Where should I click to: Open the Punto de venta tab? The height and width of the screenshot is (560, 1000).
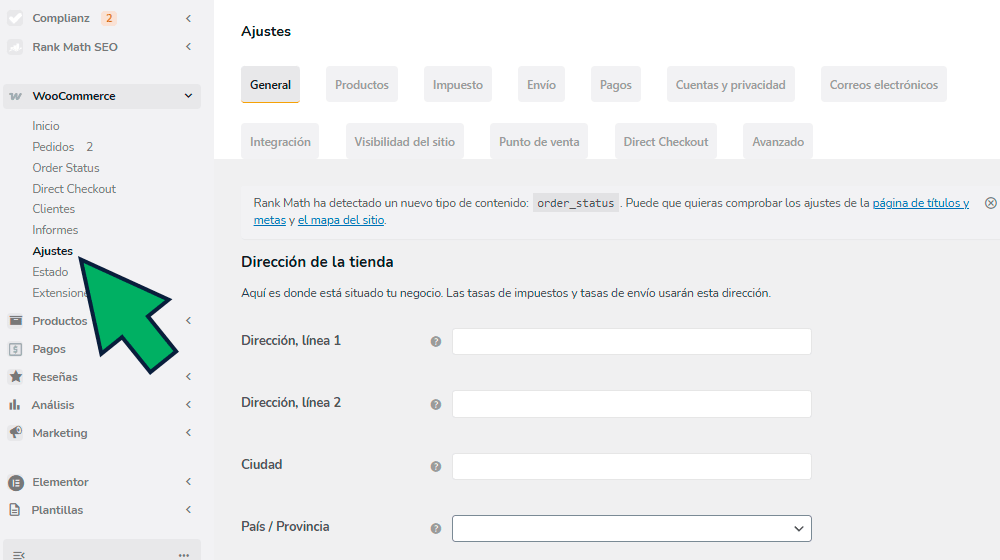coord(539,141)
